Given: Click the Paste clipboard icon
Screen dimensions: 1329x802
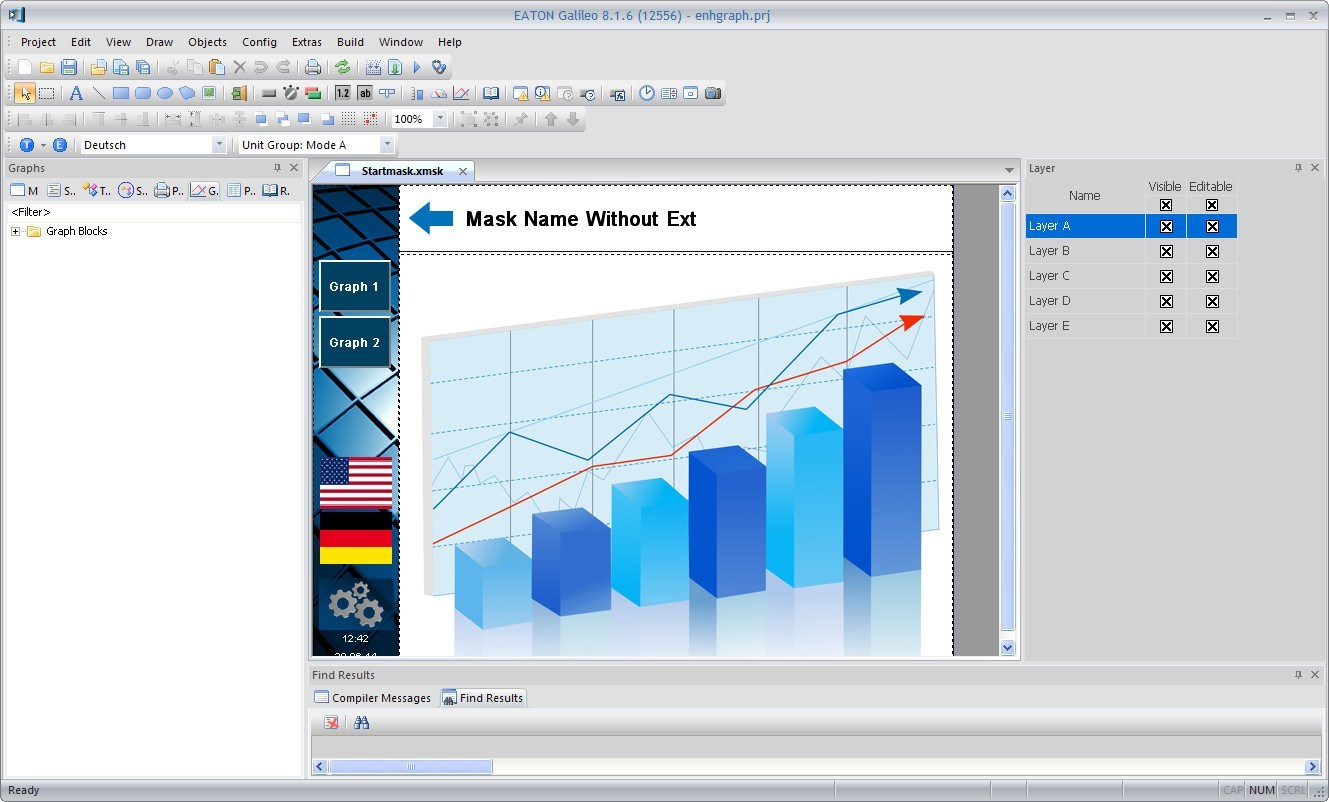Looking at the screenshot, I should click(x=217, y=67).
